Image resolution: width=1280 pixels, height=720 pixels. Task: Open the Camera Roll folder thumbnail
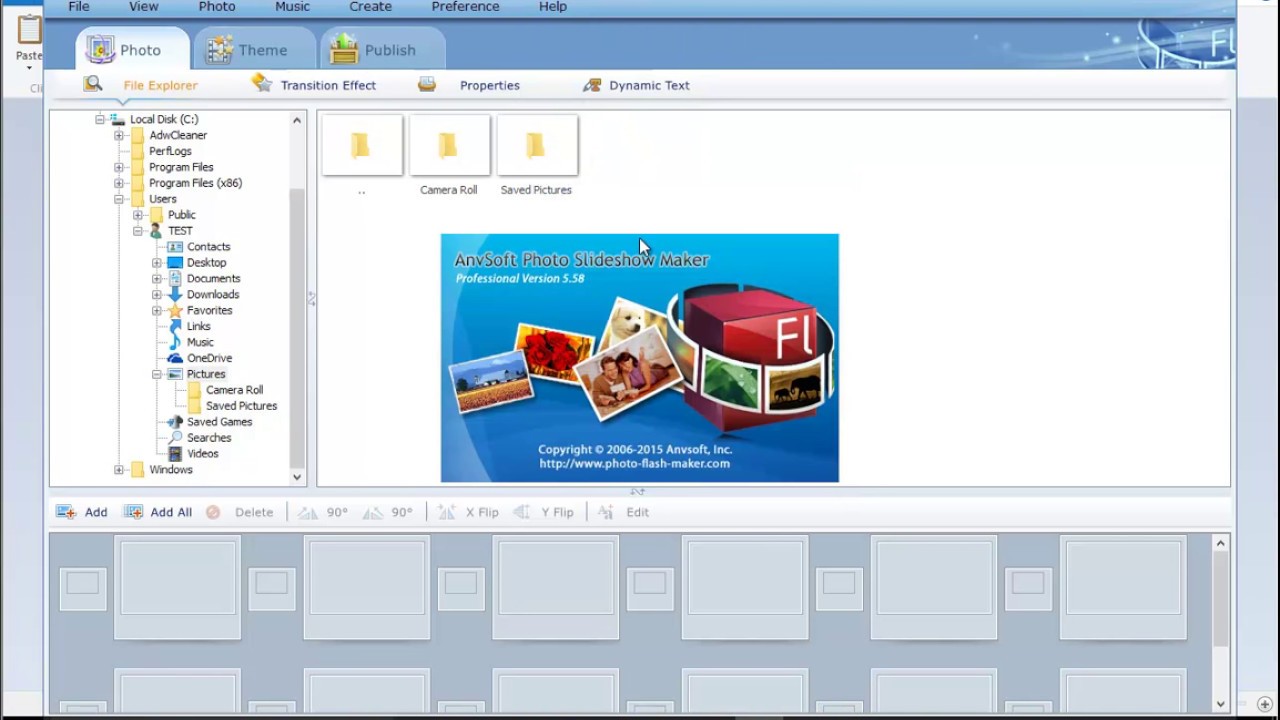click(x=449, y=145)
